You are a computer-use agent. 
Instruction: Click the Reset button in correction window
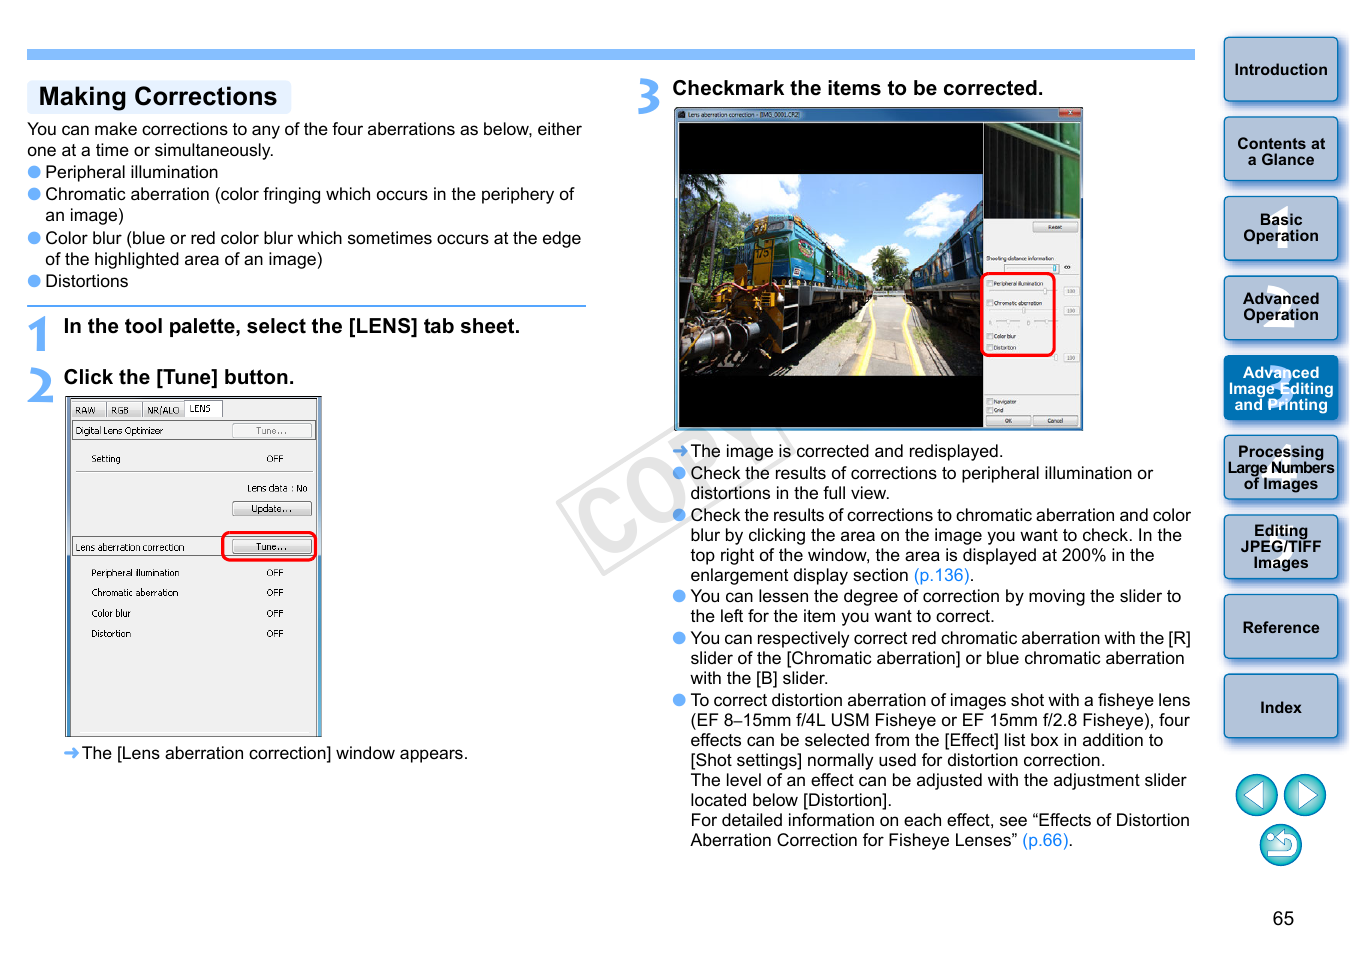pos(1055,227)
